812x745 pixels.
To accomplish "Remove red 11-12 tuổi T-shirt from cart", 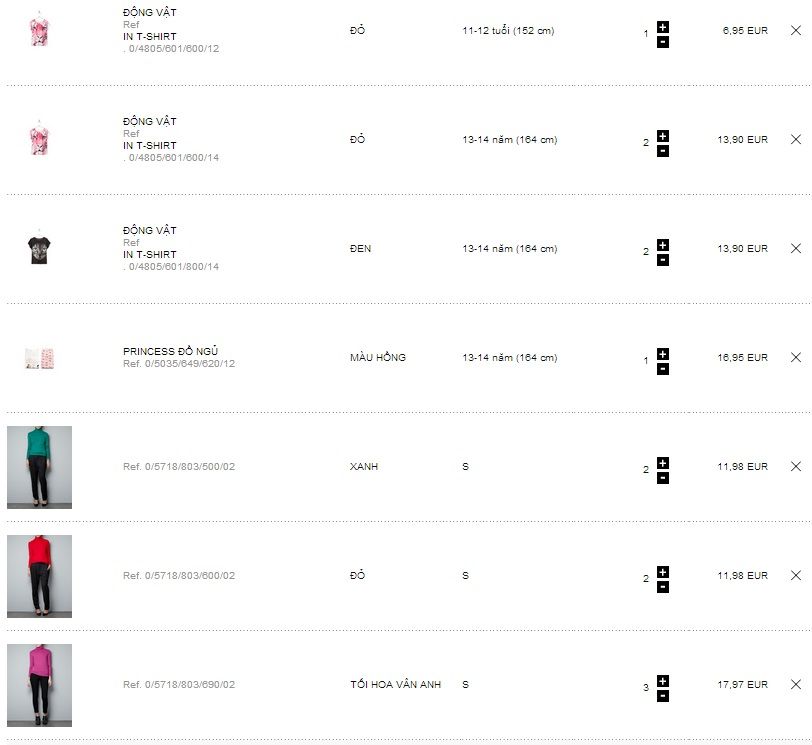I will click(796, 30).
